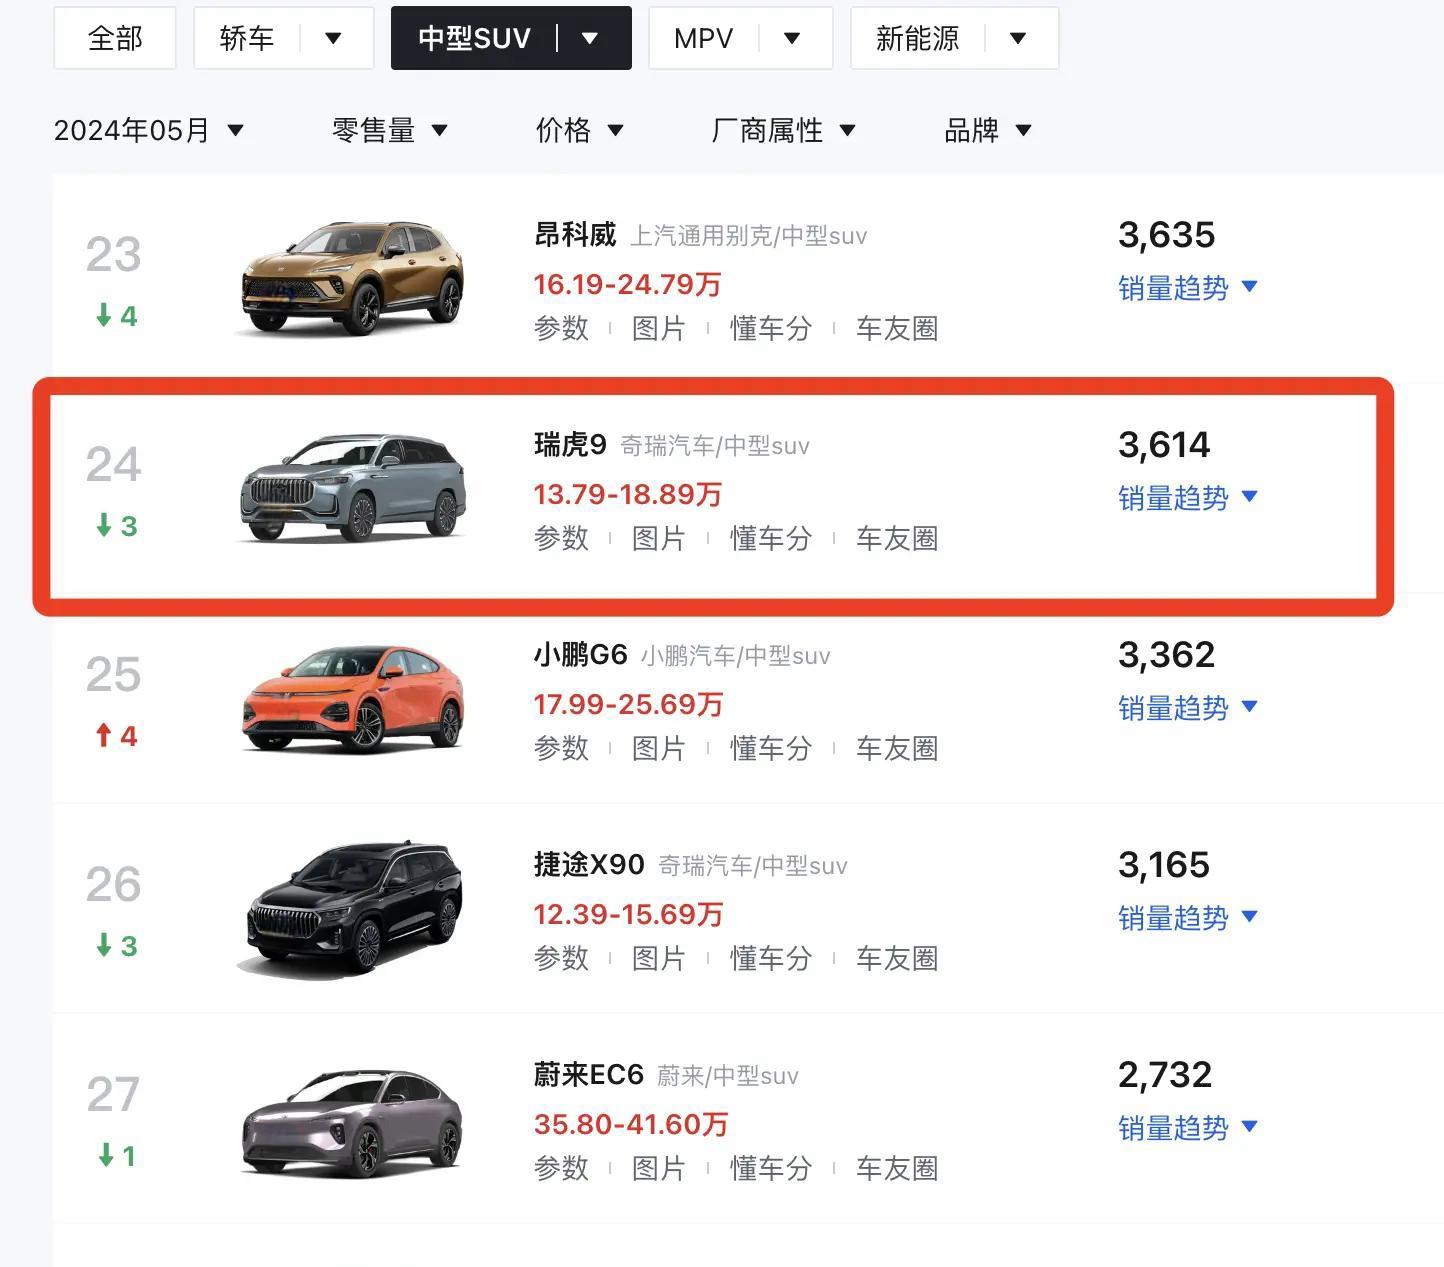Click the 3,165 sales figure
This screenshot has width=1444, height=1267.
point(1164,865)
